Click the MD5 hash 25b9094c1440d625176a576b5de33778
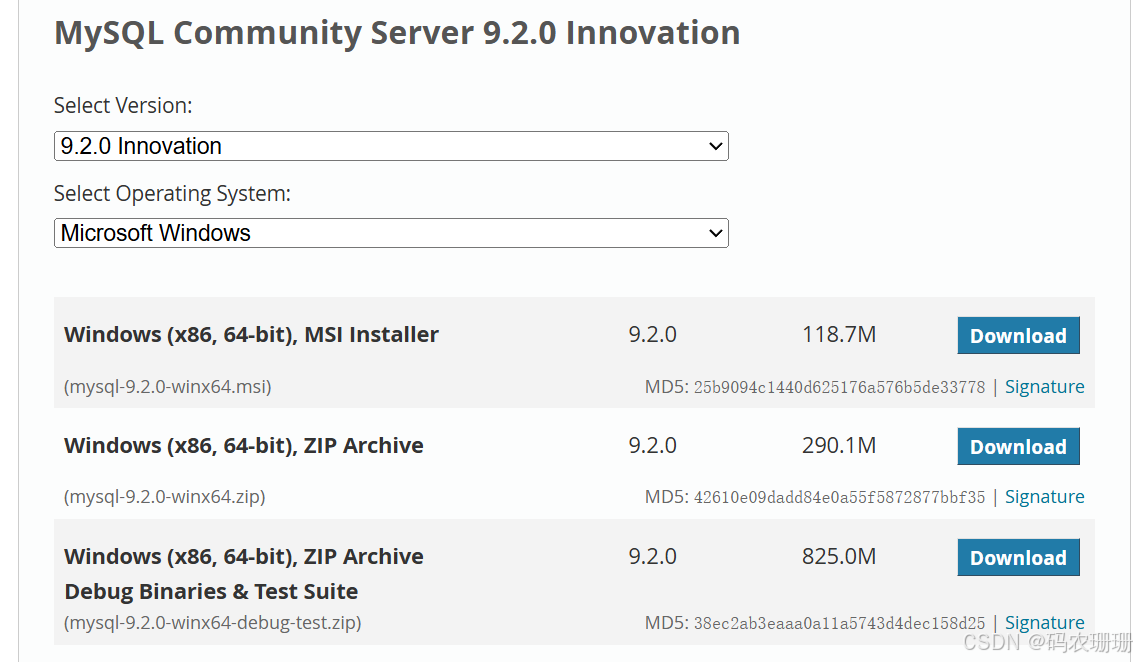Viewport: 1137px width, 662px height. pyautogui.click(x=839, y=387)
